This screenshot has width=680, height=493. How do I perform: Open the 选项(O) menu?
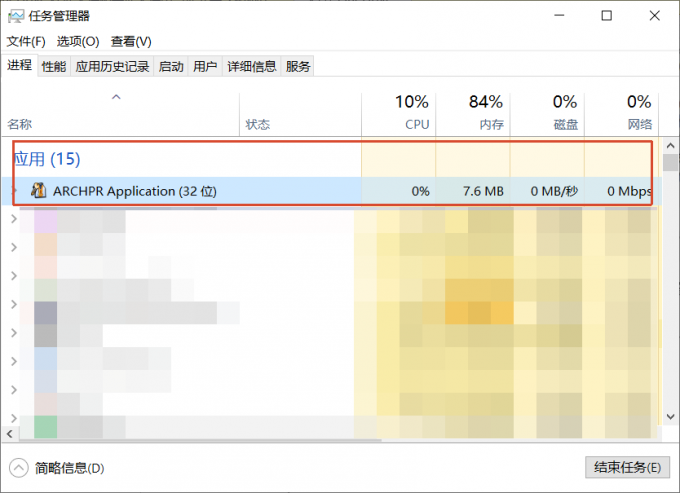(x=78, y=42)
